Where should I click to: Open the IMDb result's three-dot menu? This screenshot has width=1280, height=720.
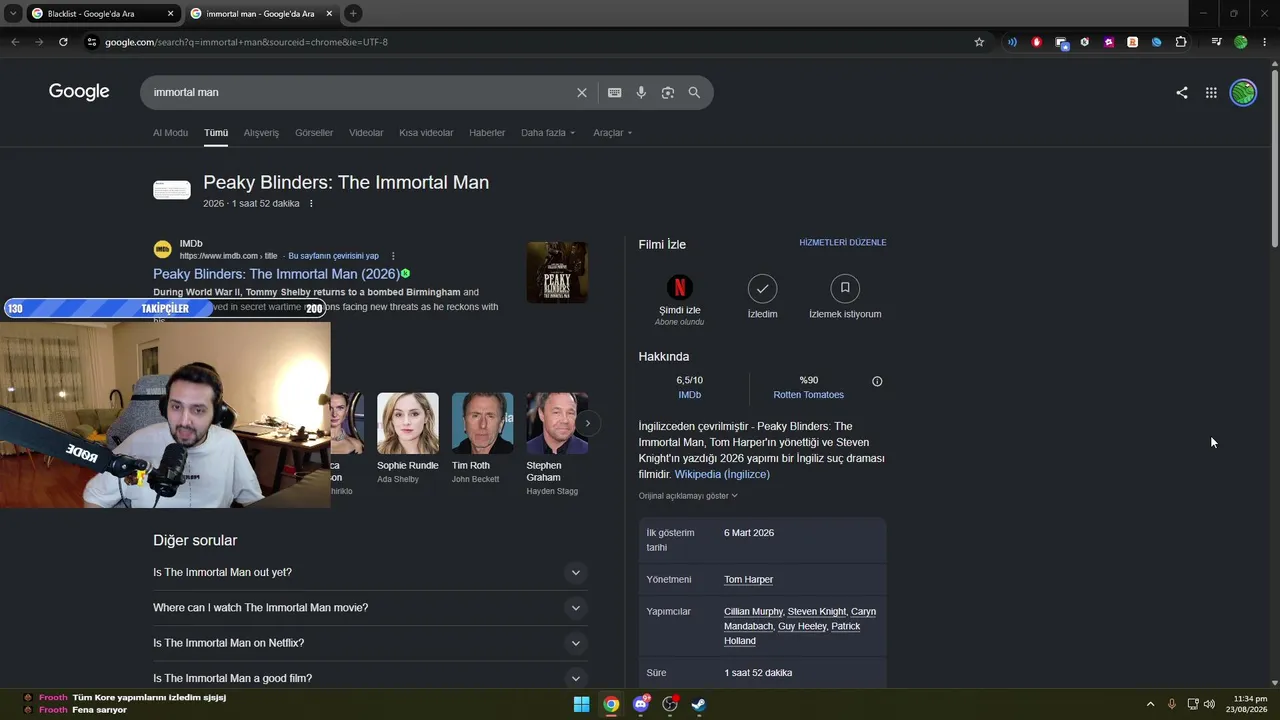393,256
